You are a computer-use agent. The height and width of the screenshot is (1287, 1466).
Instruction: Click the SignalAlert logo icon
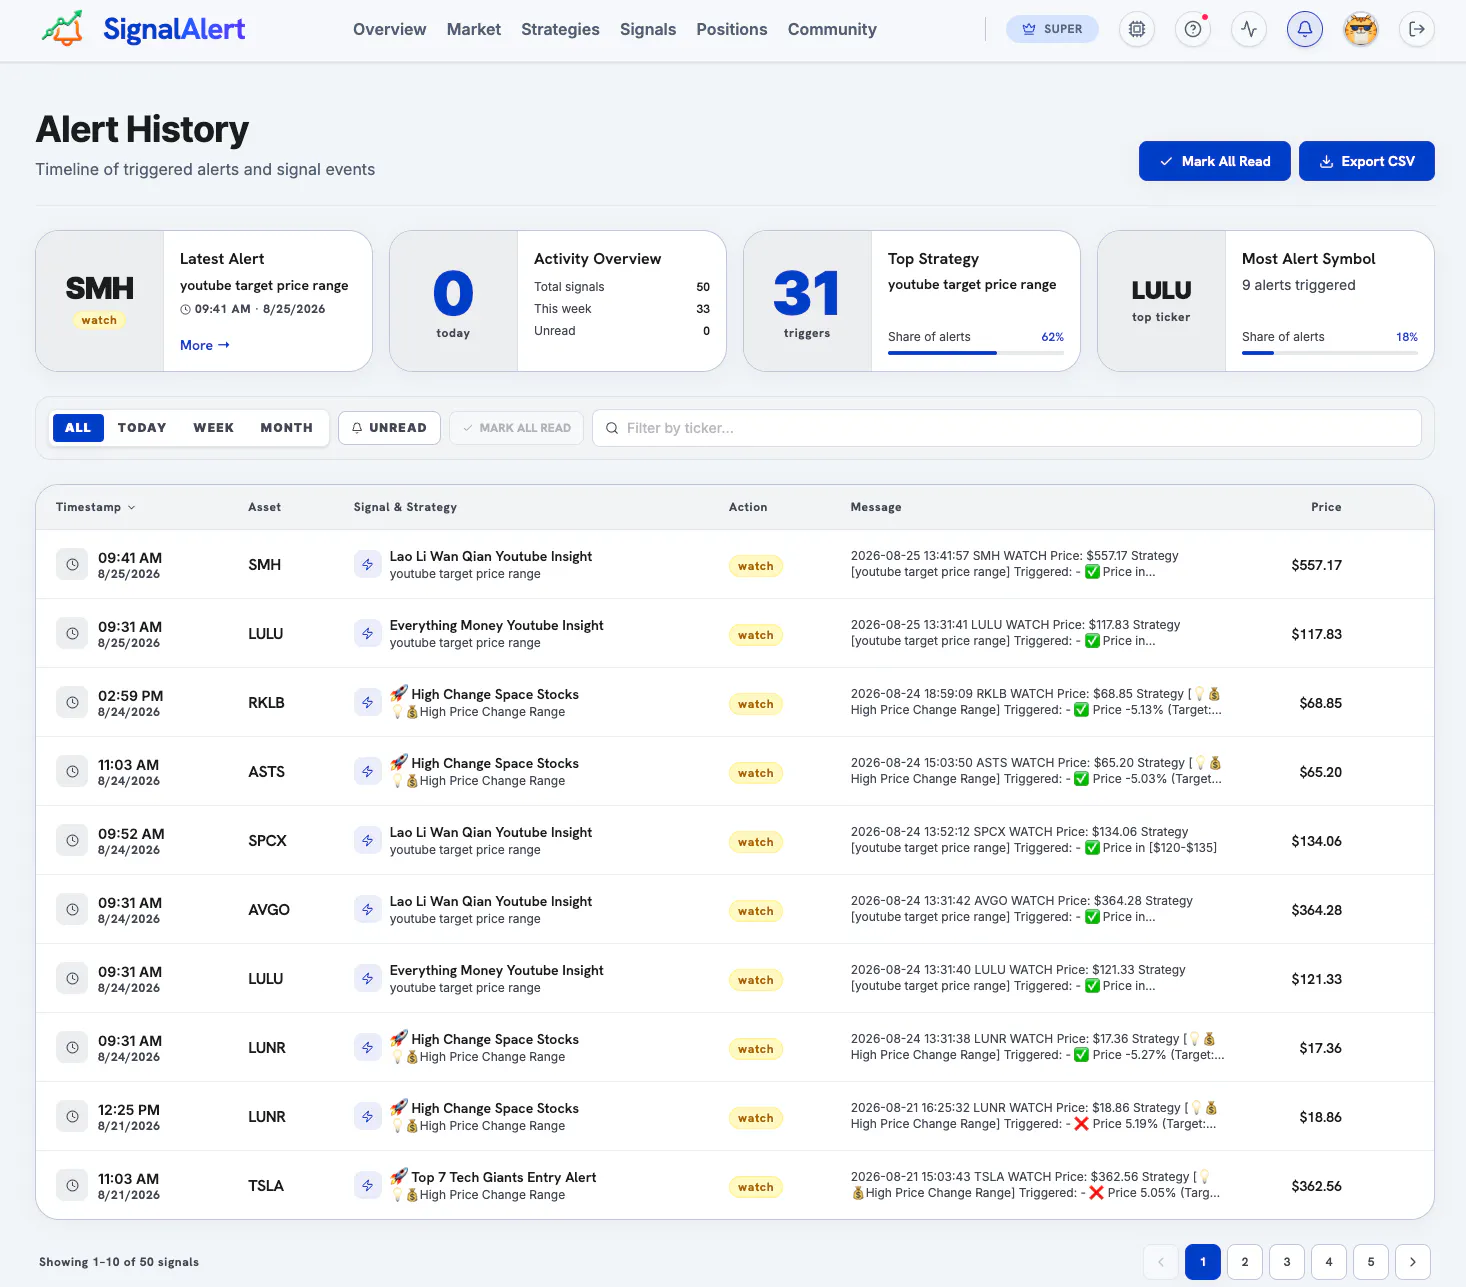pyautogui.click(x=62, y=29)
